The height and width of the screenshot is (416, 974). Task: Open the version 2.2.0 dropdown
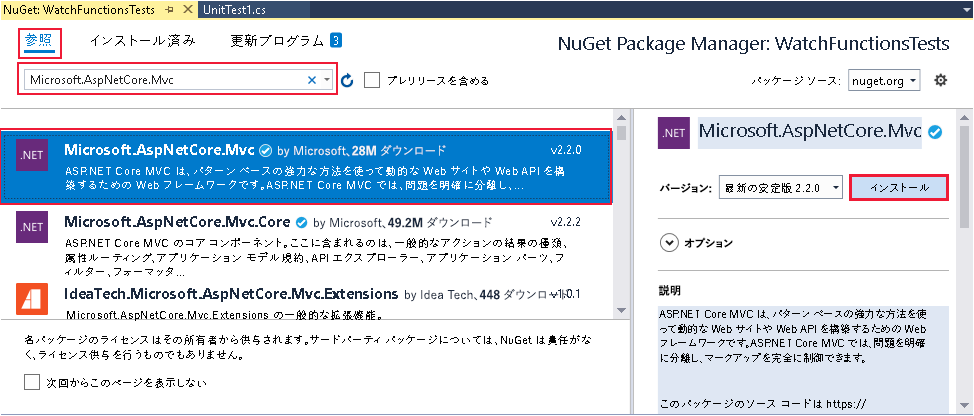click(x=781, y=188)
